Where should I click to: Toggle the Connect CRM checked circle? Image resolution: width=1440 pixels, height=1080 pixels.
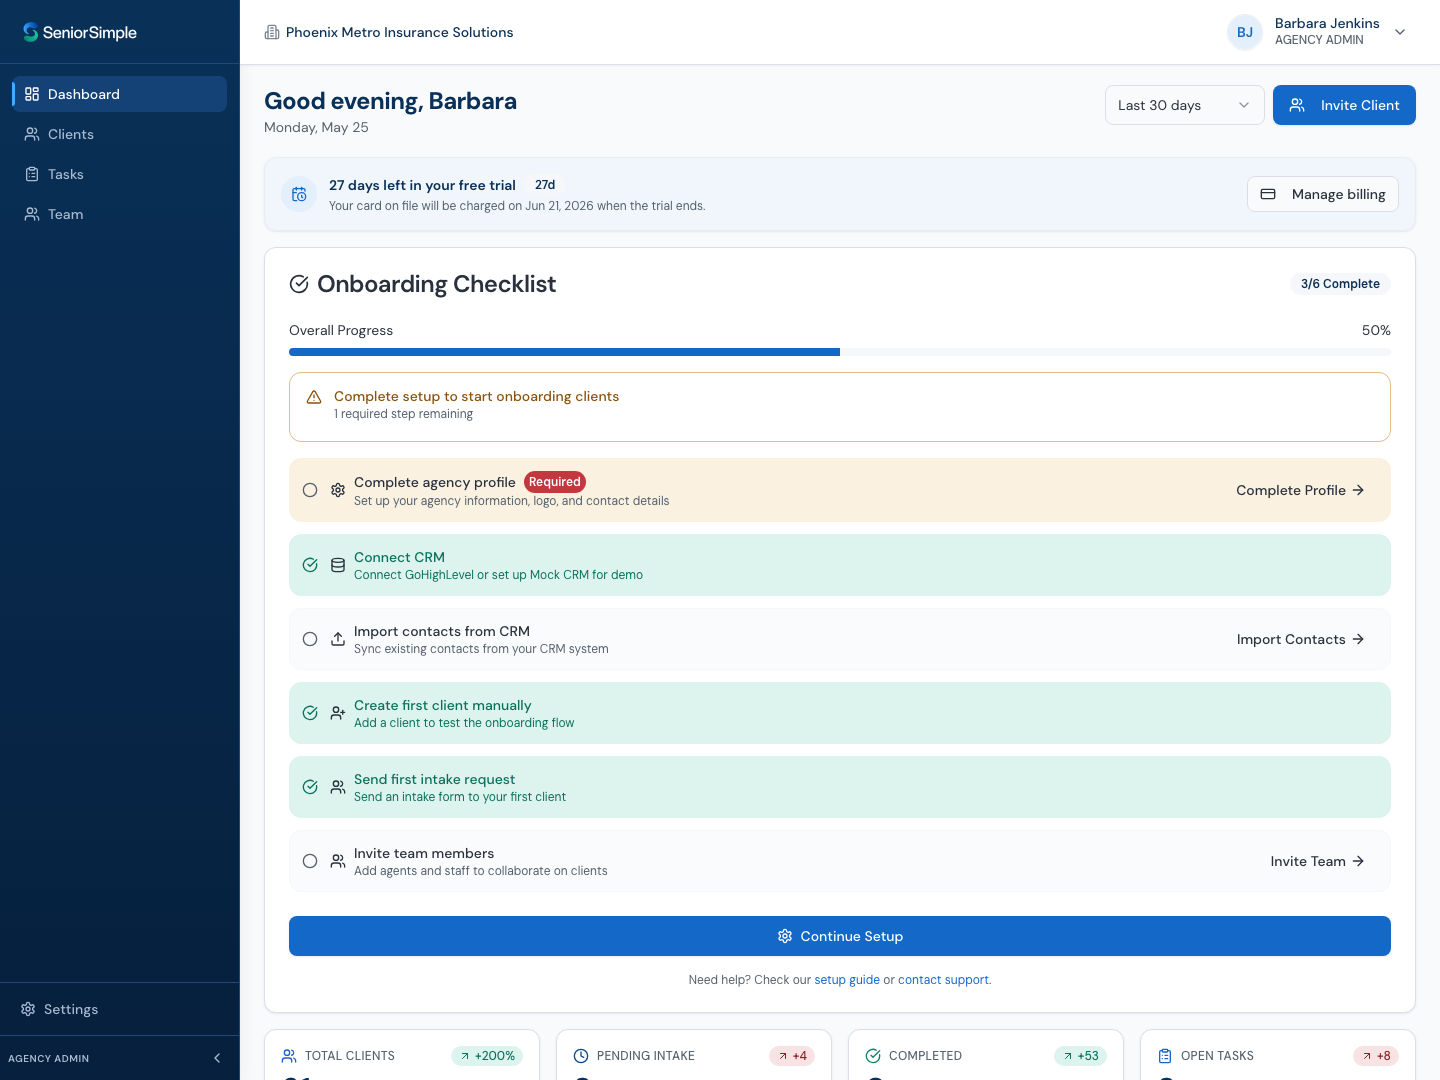click(x=310, y=565)
